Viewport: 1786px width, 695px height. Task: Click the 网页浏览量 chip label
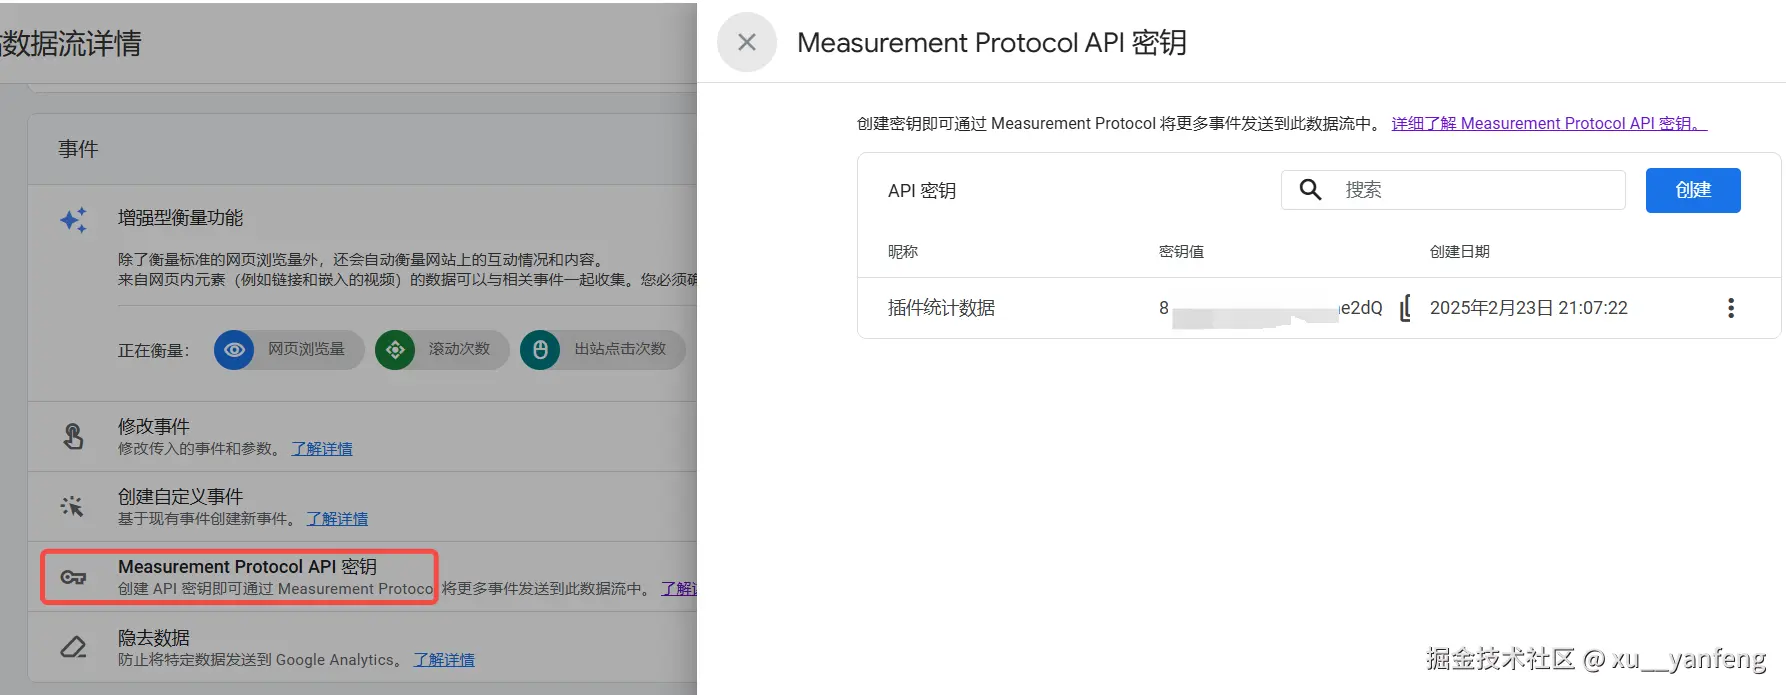(x=306, y=349)
